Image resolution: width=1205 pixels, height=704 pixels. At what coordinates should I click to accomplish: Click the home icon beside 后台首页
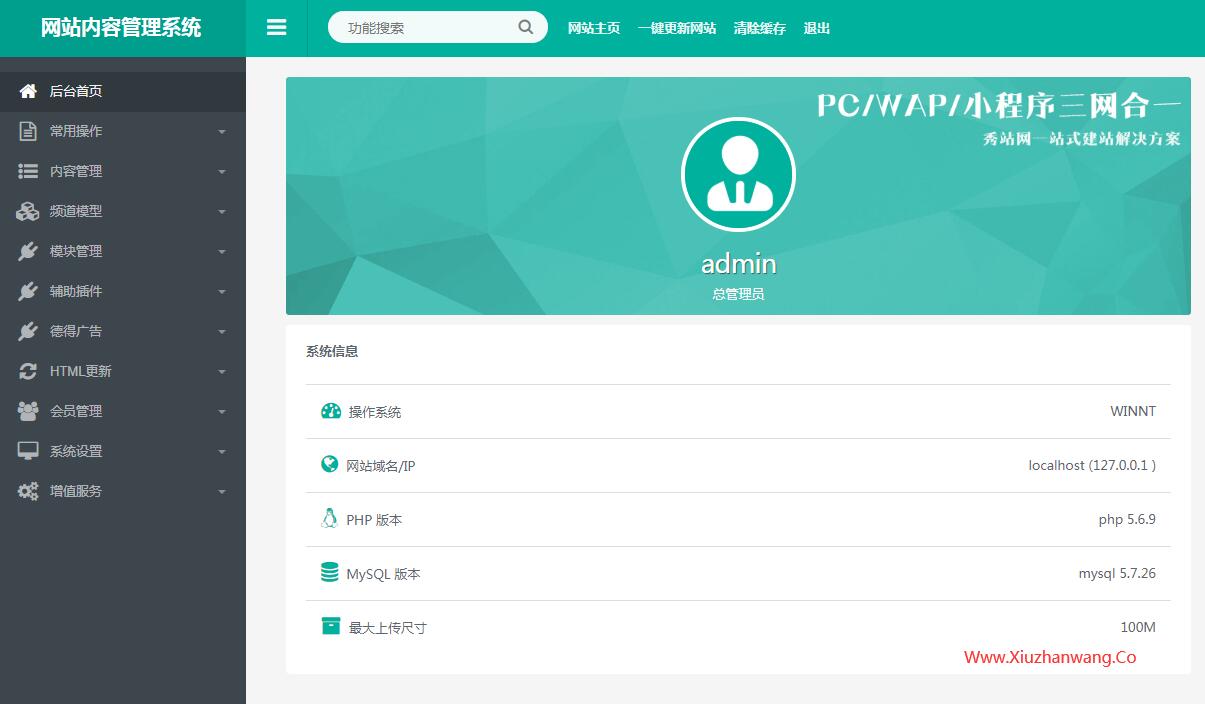point(28,91)
